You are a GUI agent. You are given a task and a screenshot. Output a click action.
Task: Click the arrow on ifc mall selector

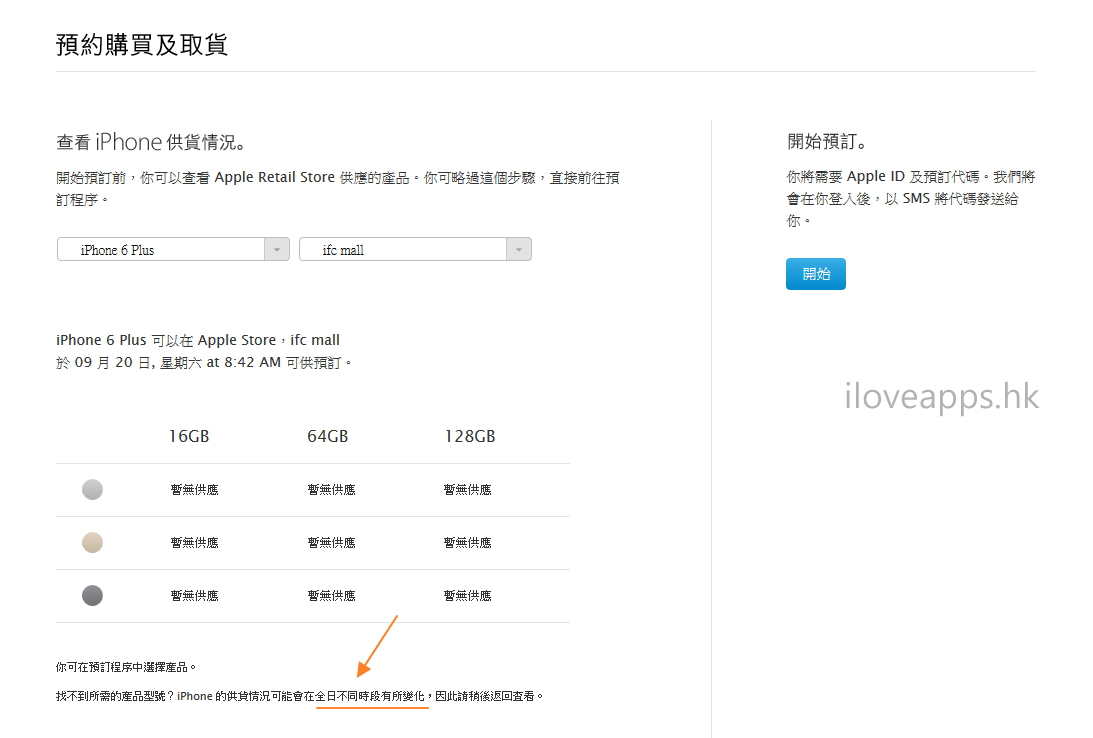pyautogui.click(x=519, y=249)
